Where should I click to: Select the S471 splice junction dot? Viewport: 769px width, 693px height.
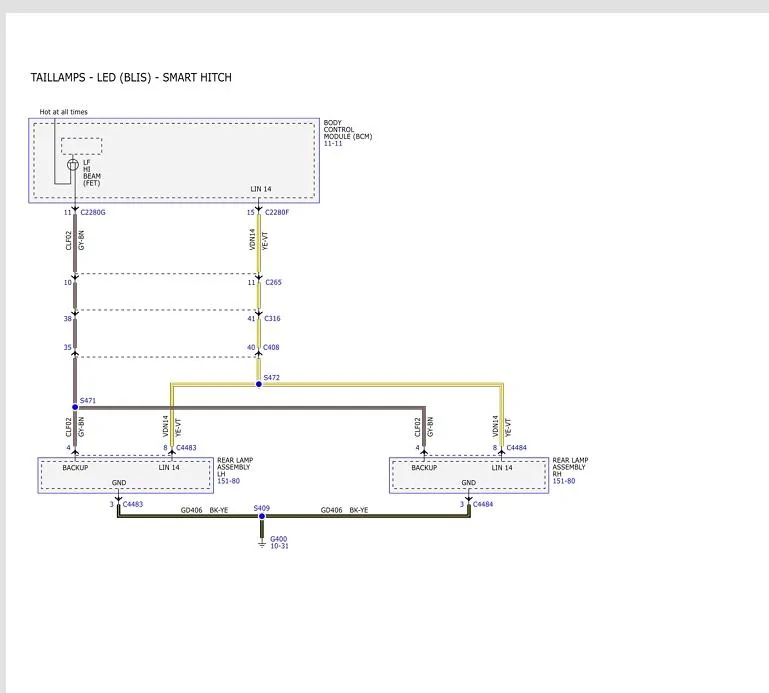(75, 407)
